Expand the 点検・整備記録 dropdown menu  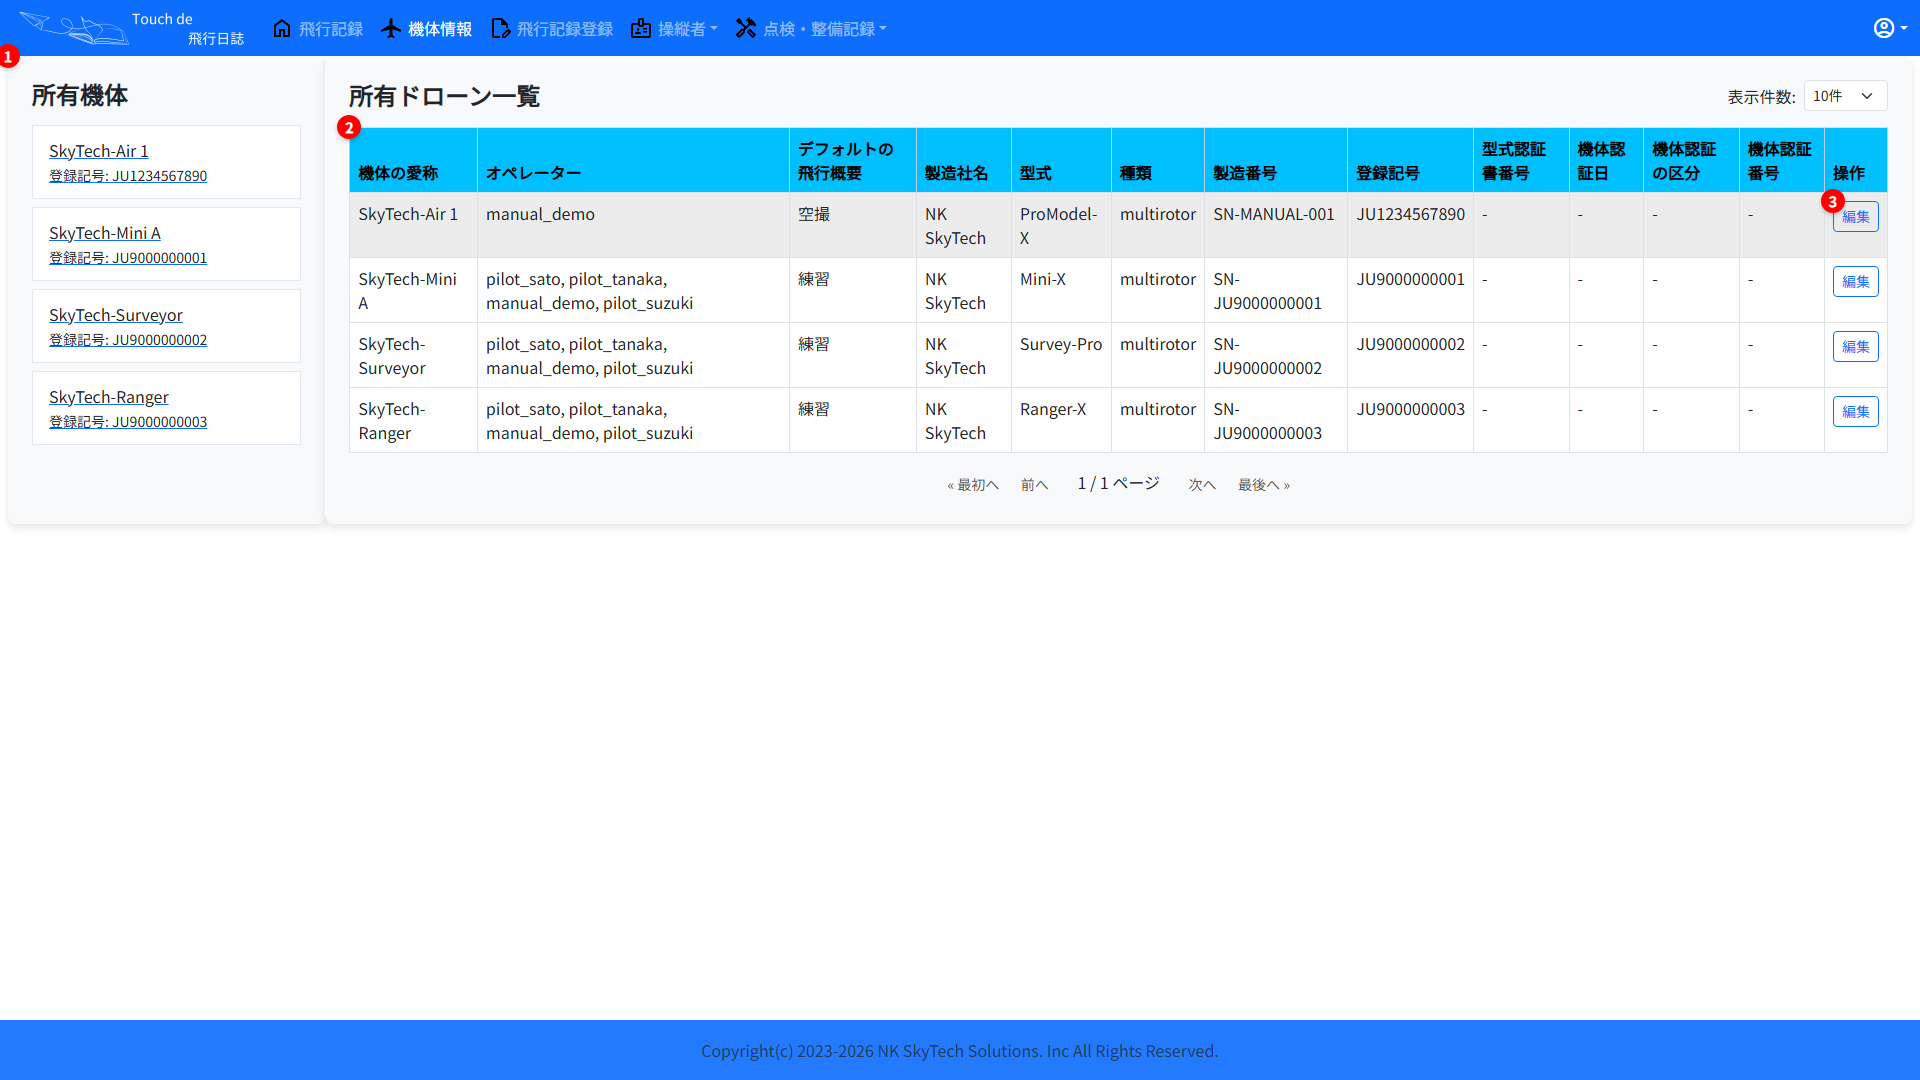coord(825,29)
